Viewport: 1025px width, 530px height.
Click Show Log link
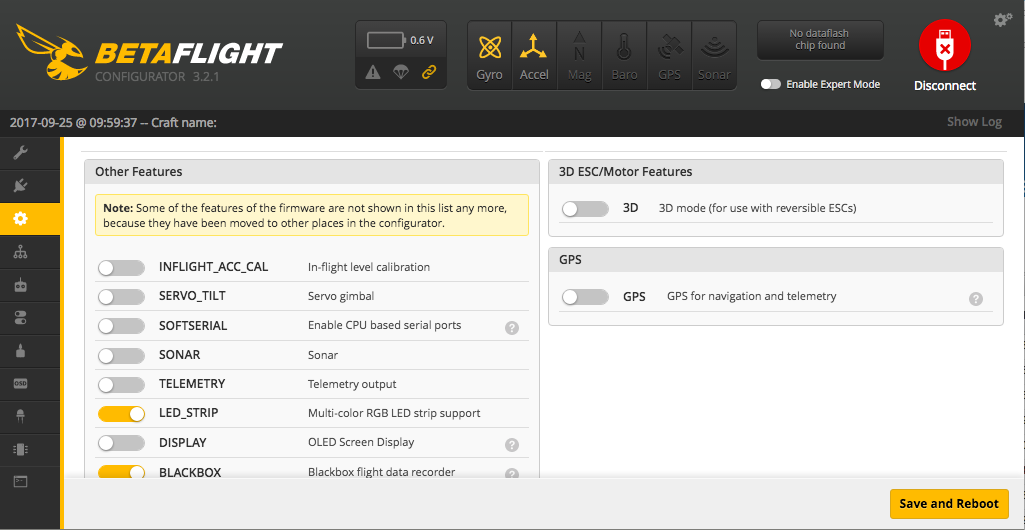click(x=974, y=122)
